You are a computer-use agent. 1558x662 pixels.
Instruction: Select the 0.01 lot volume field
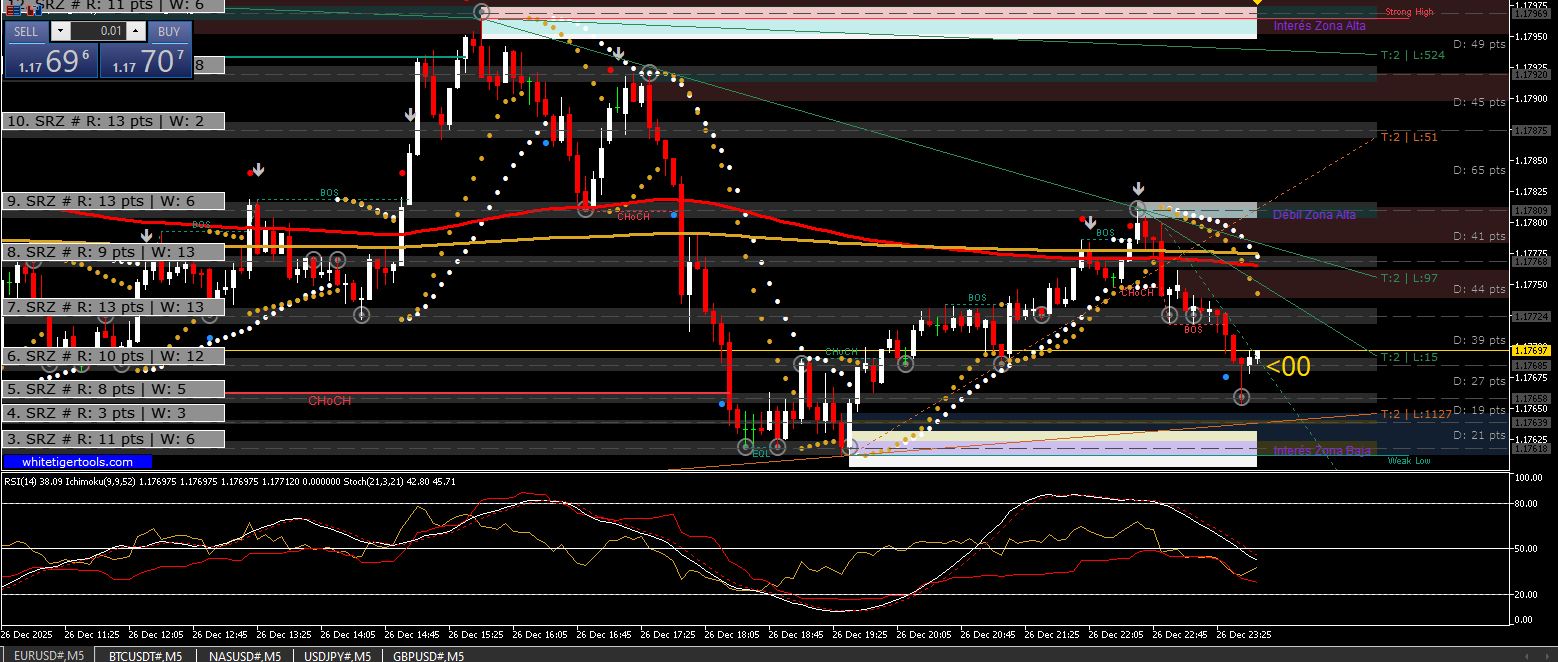tap(98, 31)
